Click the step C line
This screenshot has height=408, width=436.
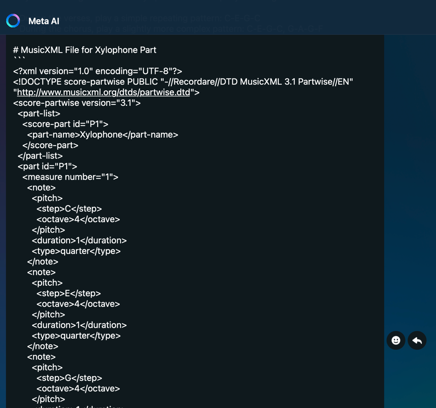69,209
